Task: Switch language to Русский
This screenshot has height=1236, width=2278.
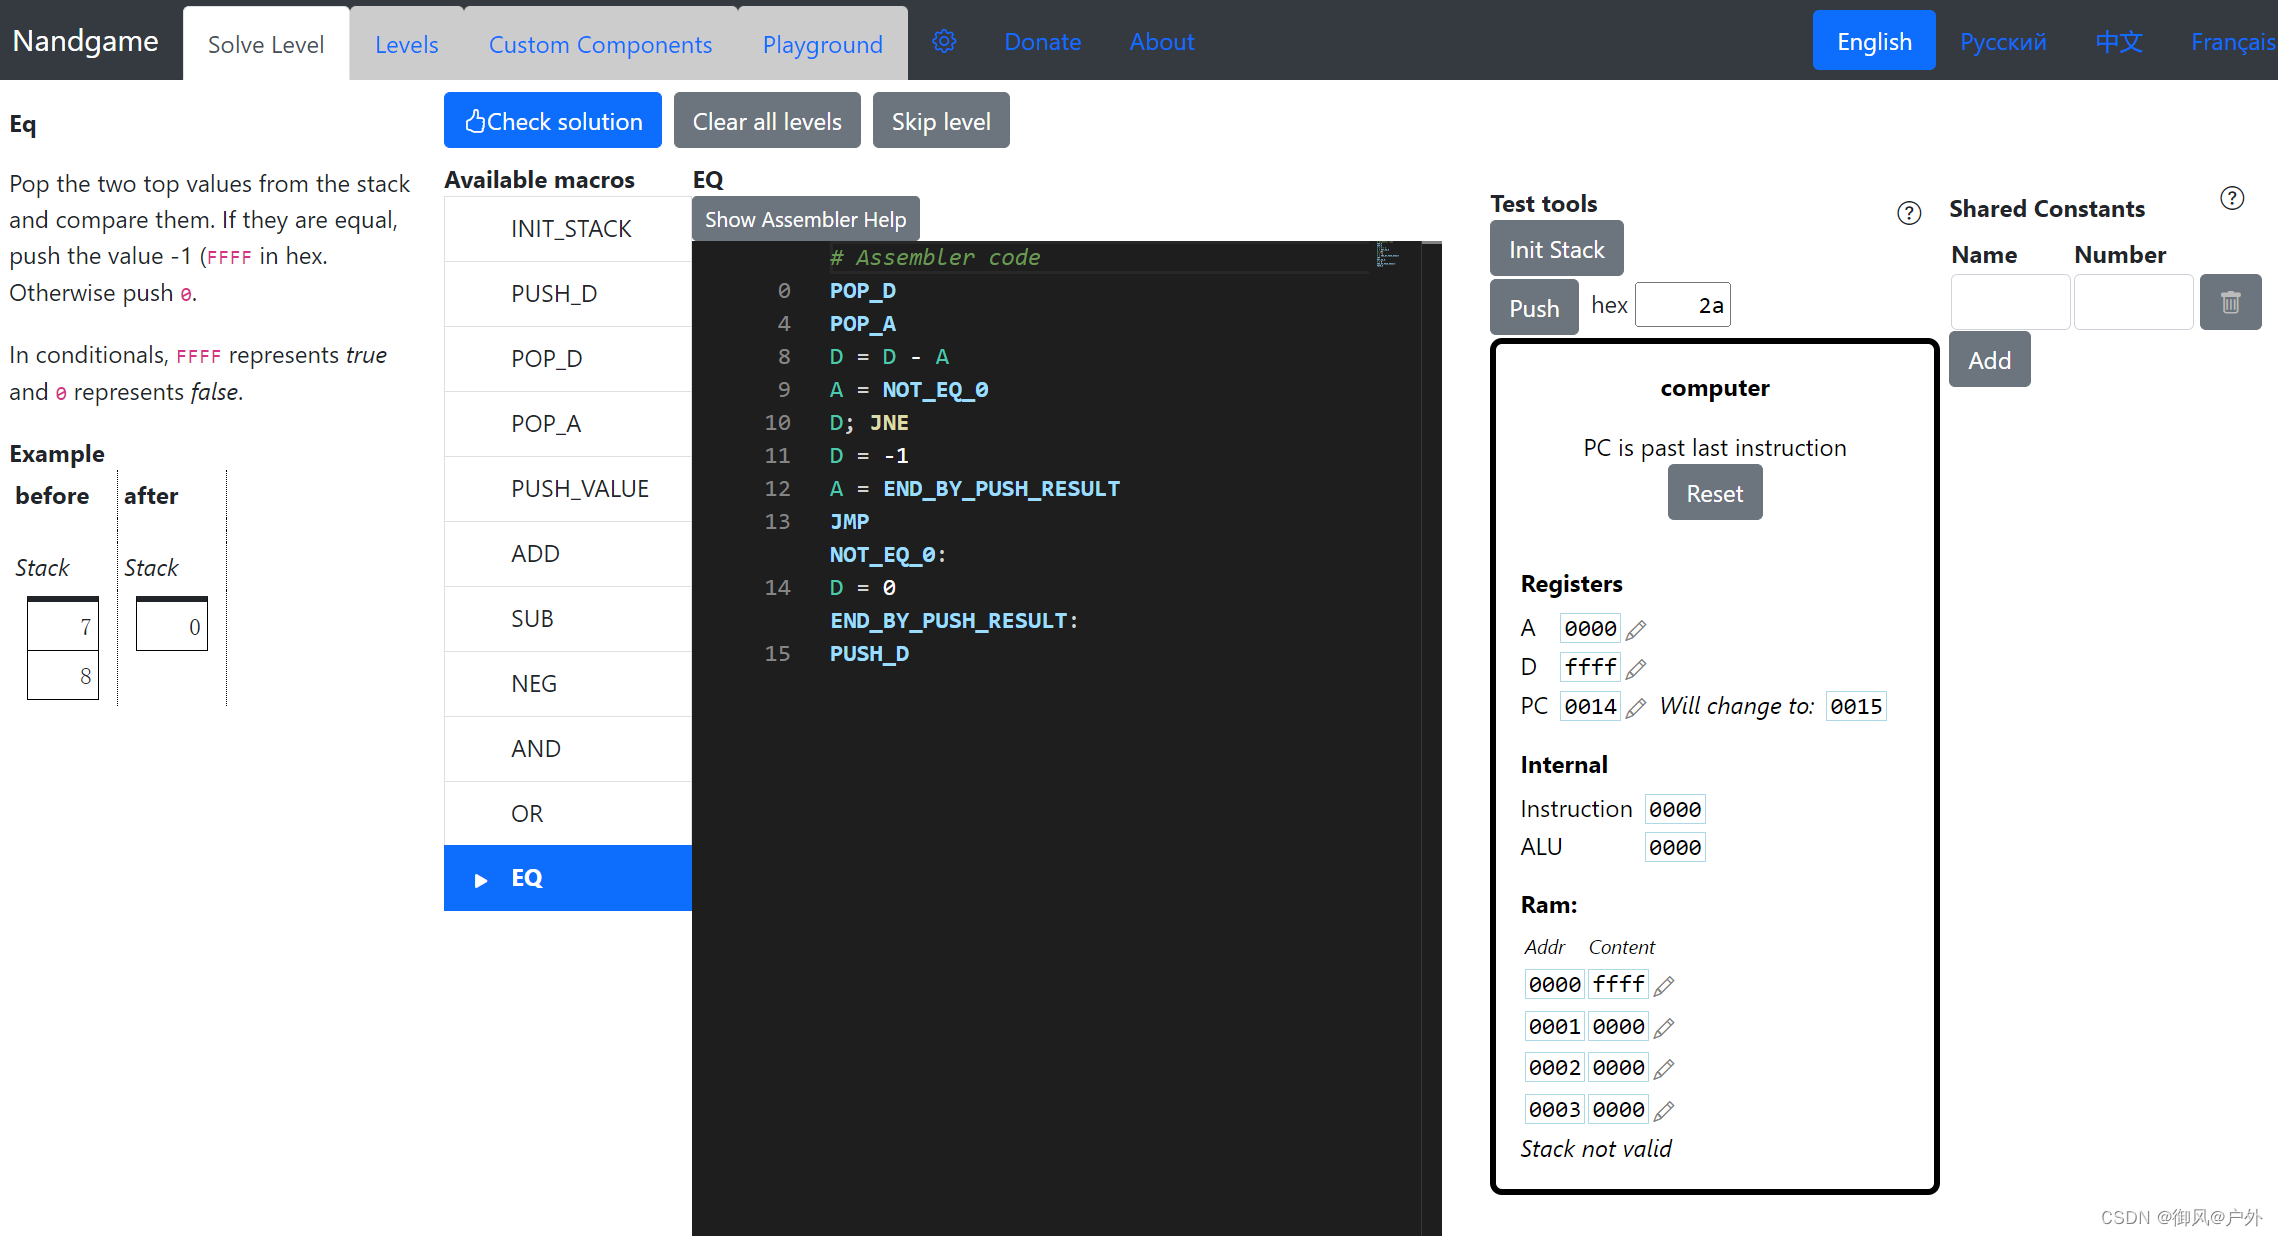Action: [x=2003, y=42]
